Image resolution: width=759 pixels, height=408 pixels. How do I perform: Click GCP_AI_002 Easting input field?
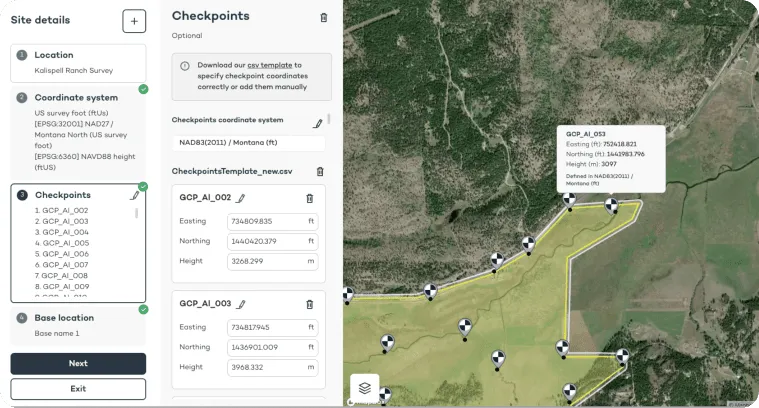click(x=265, y=221)
